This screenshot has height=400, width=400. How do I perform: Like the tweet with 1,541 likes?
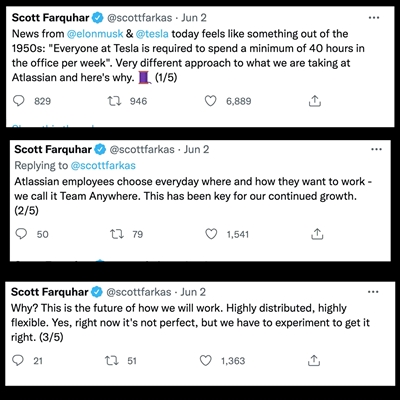point(211,234)
